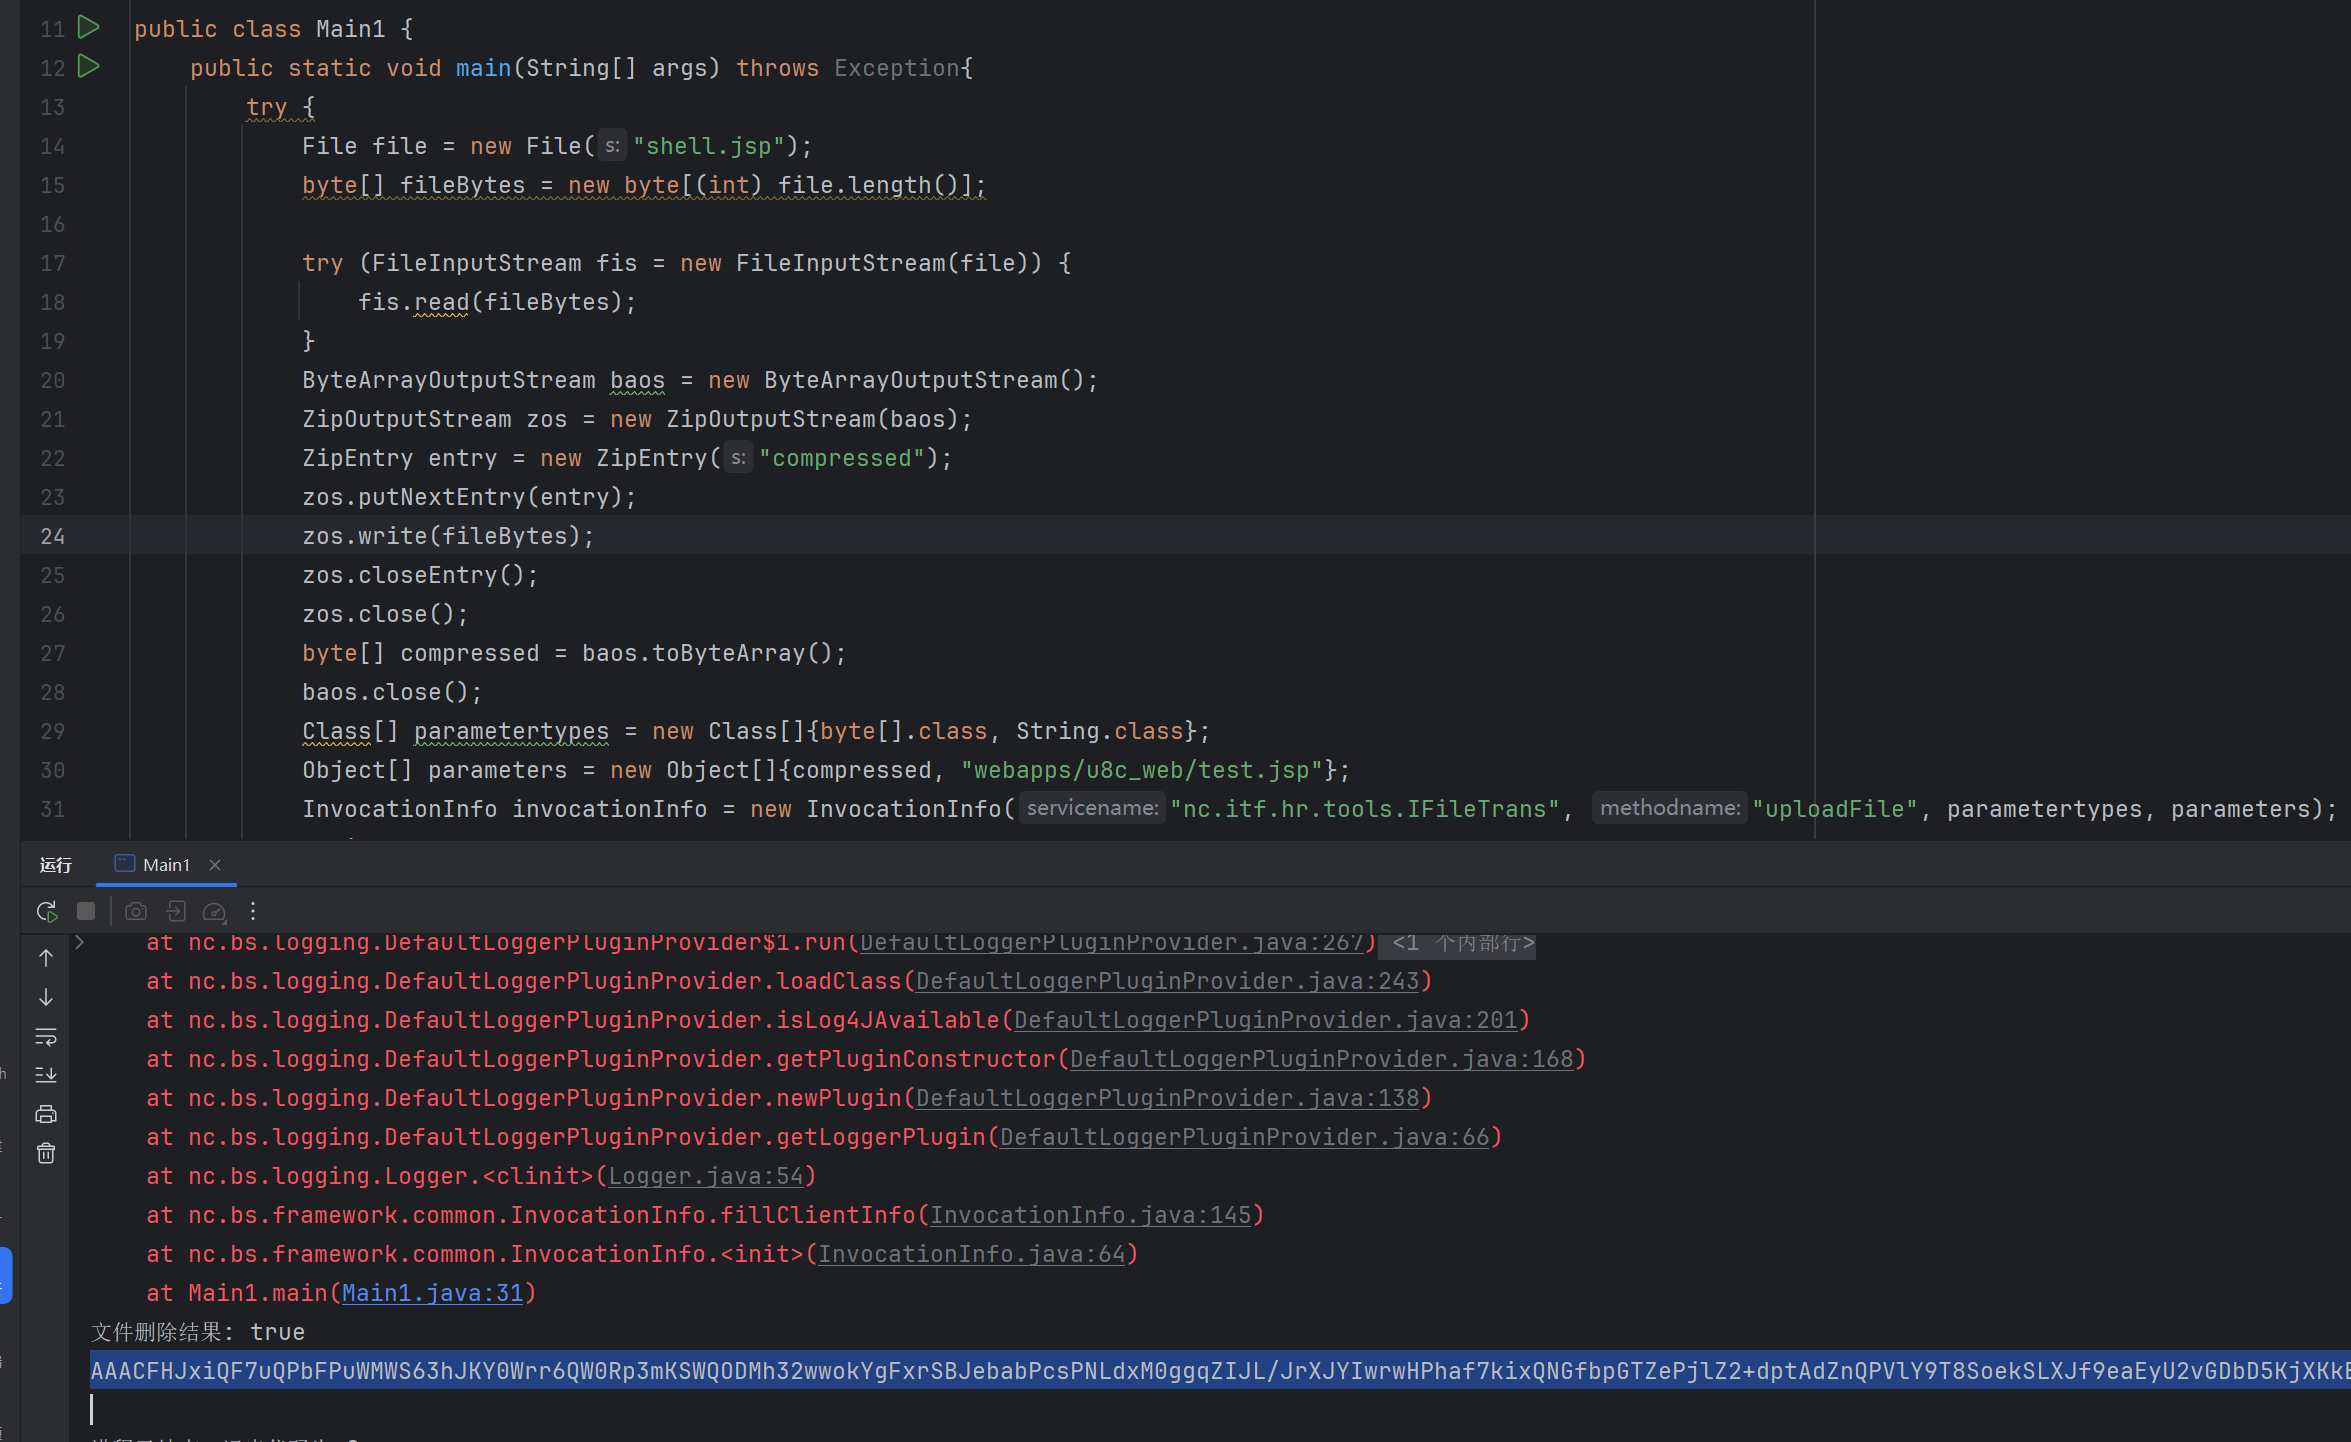This screenshot has height=1442, width=2351.
Task: Open the InvocationInfo.java:145 link
Action: tap(1090, 1215)
